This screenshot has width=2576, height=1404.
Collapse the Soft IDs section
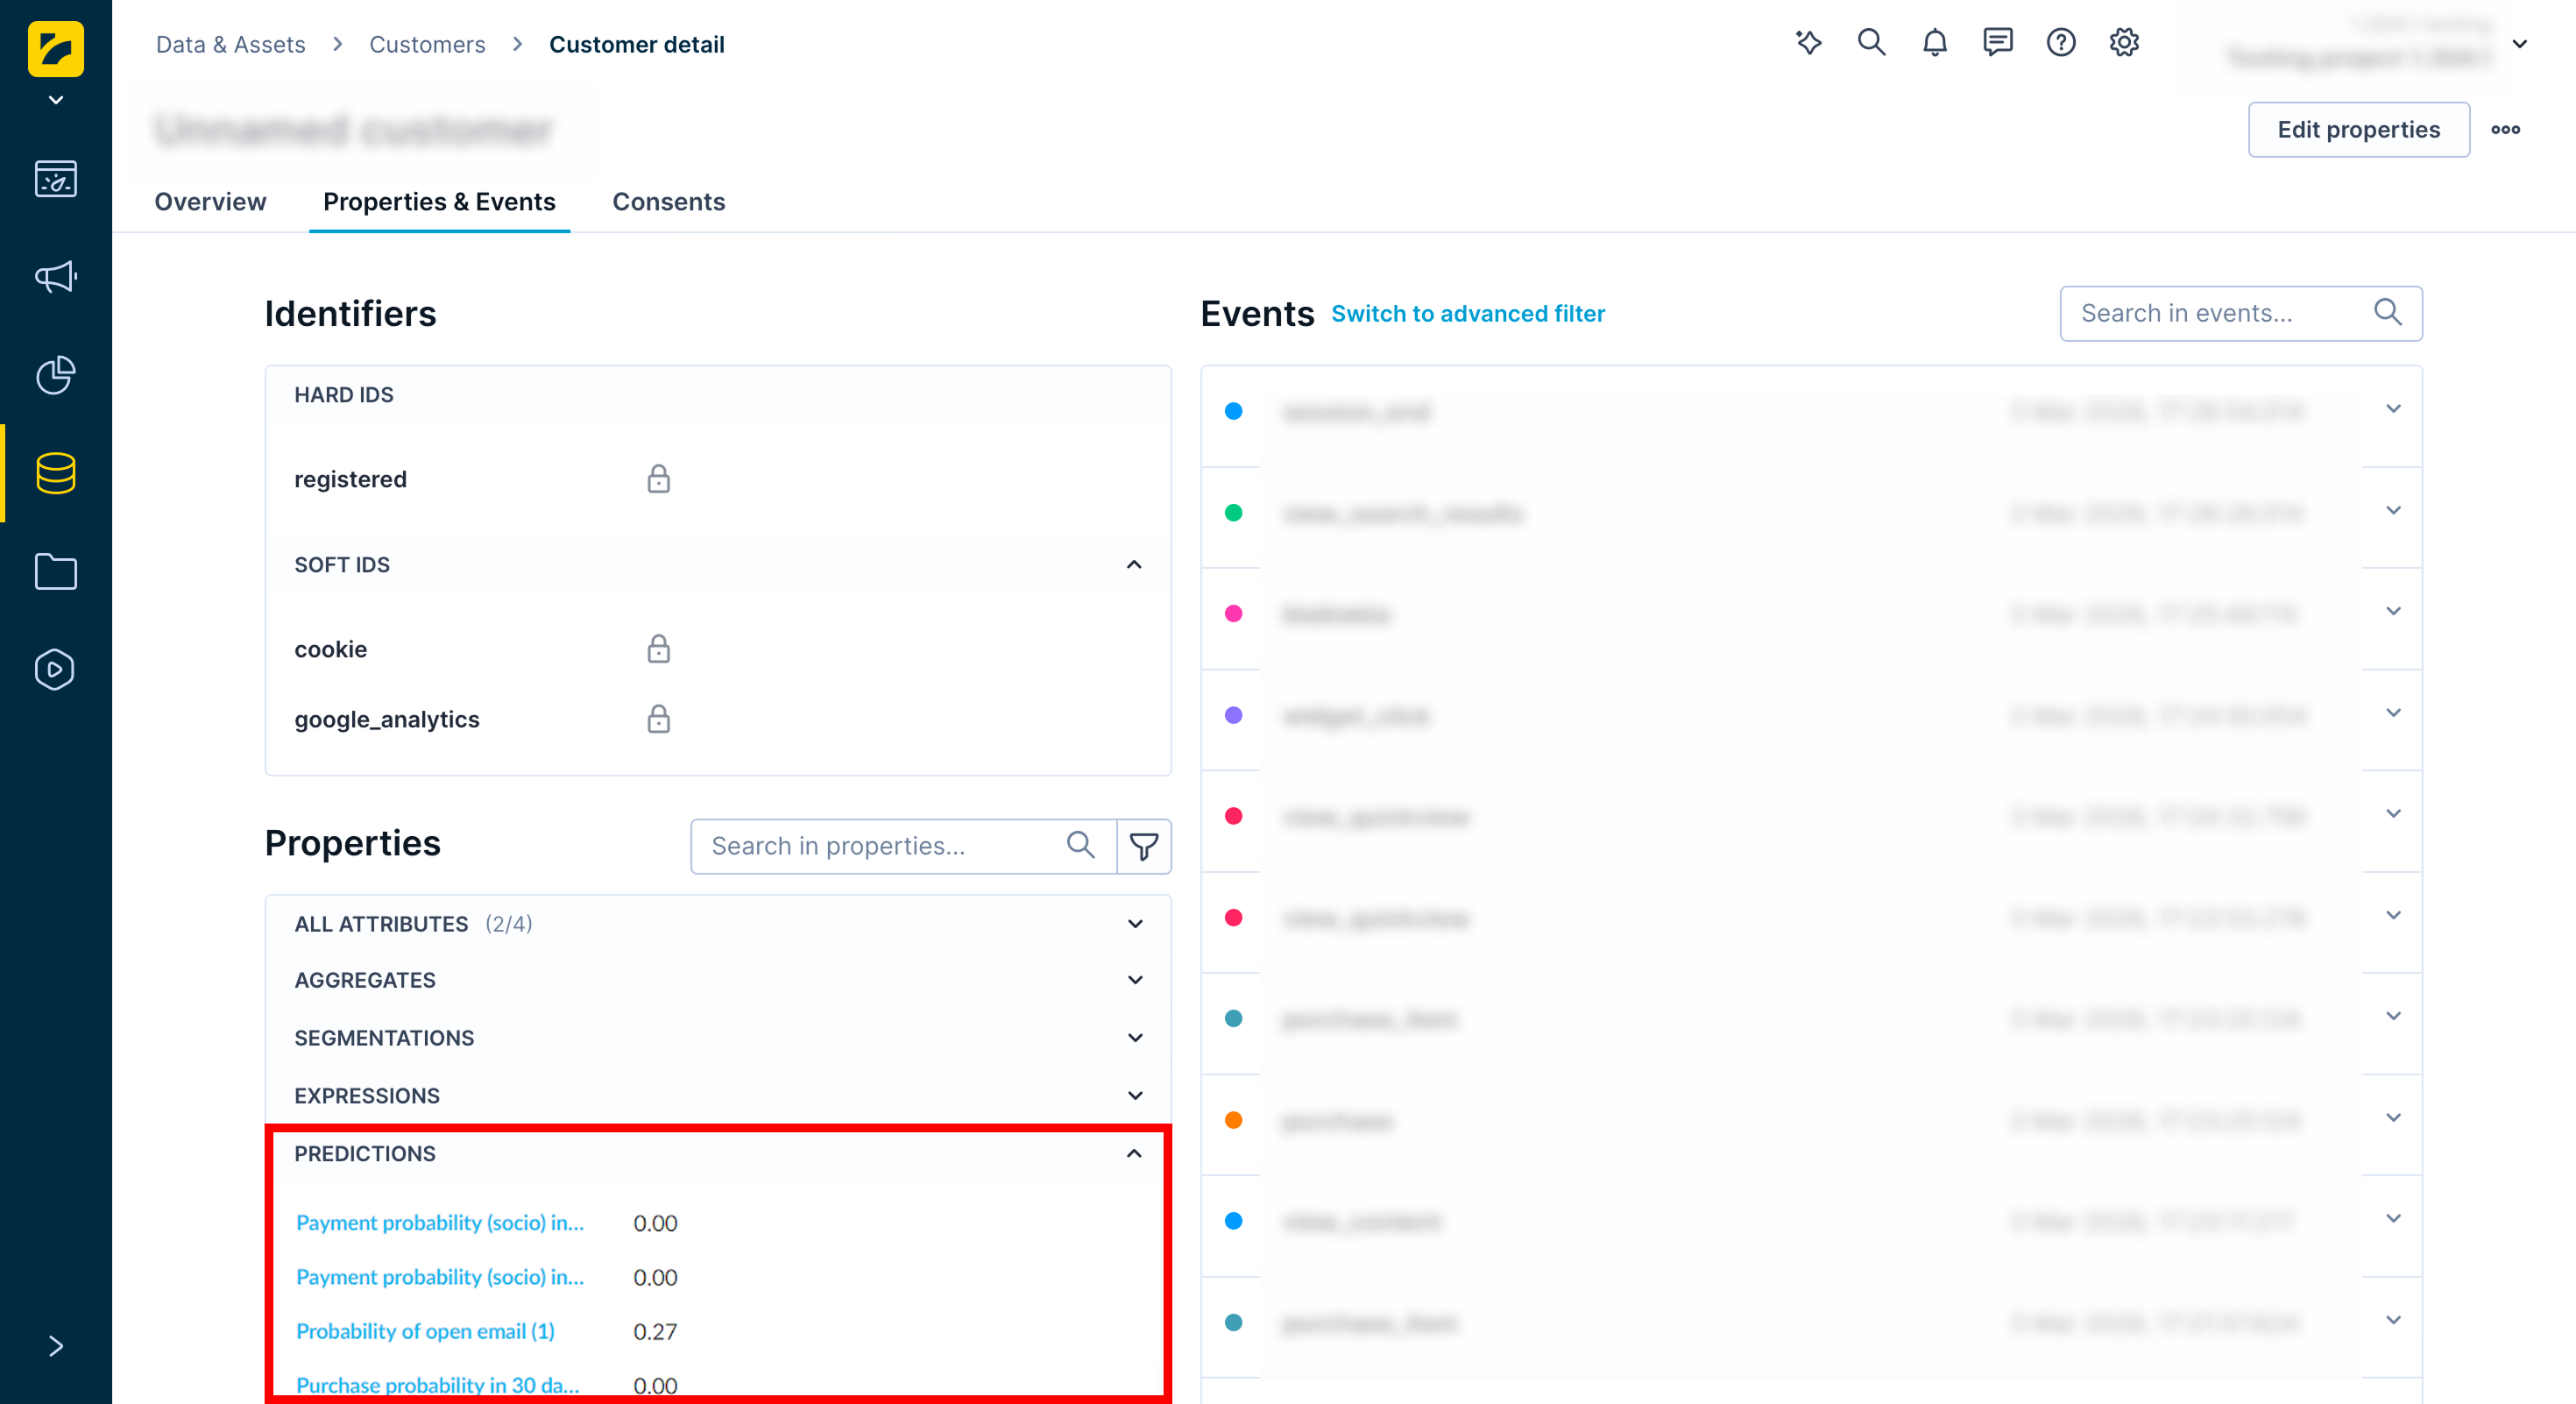1134,565
